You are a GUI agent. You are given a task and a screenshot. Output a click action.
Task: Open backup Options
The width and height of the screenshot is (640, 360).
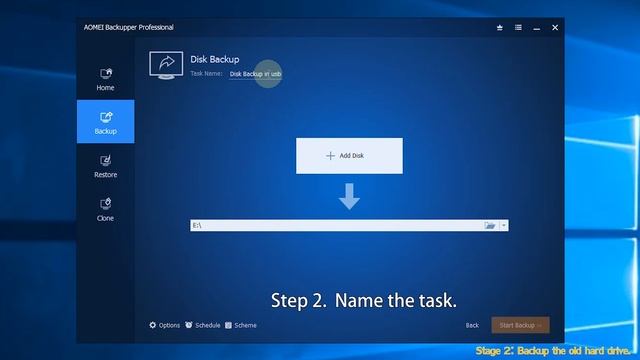pyautogui.click(x=164, y=325)
